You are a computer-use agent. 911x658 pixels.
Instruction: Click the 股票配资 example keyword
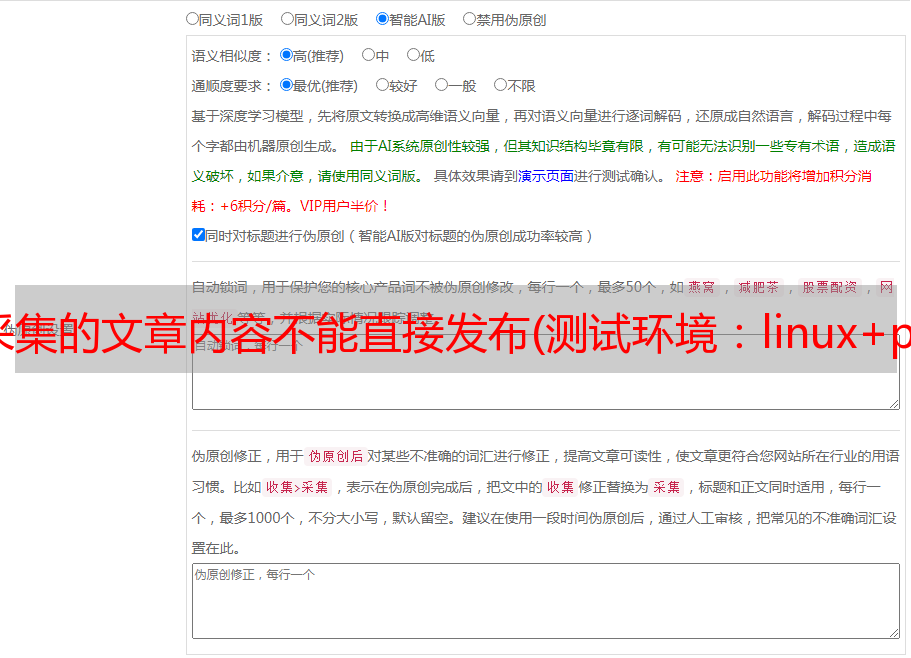[830, 287]
